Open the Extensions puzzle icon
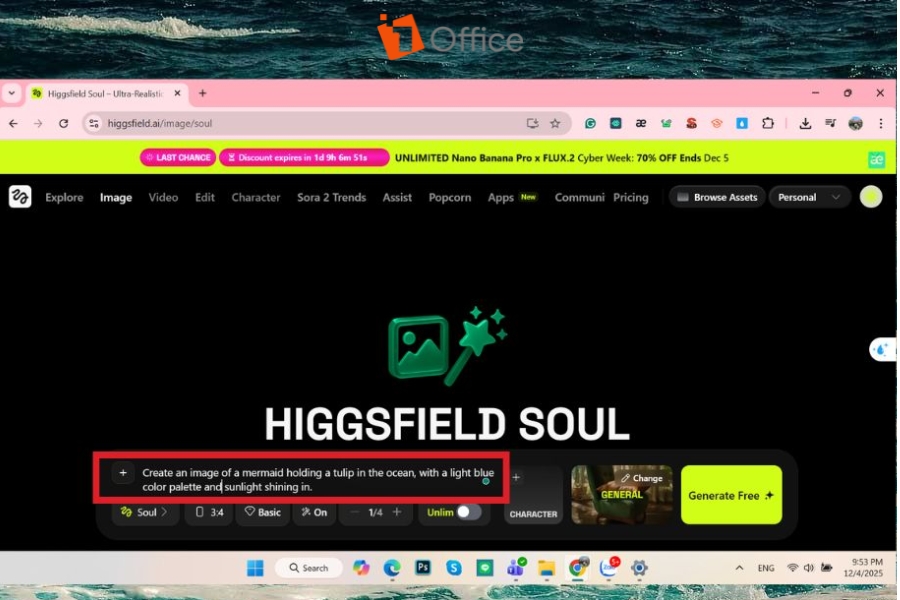900x600 pixels. [768, 123]
